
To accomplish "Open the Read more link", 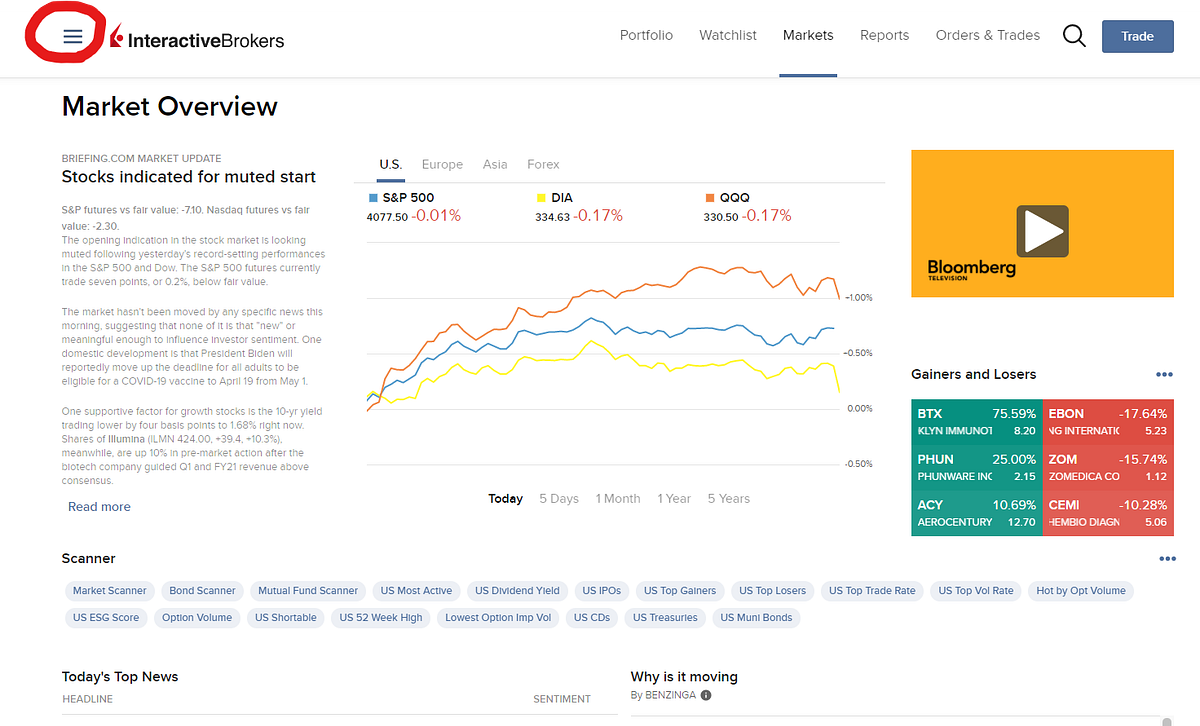I will click(x=99, y=507).
